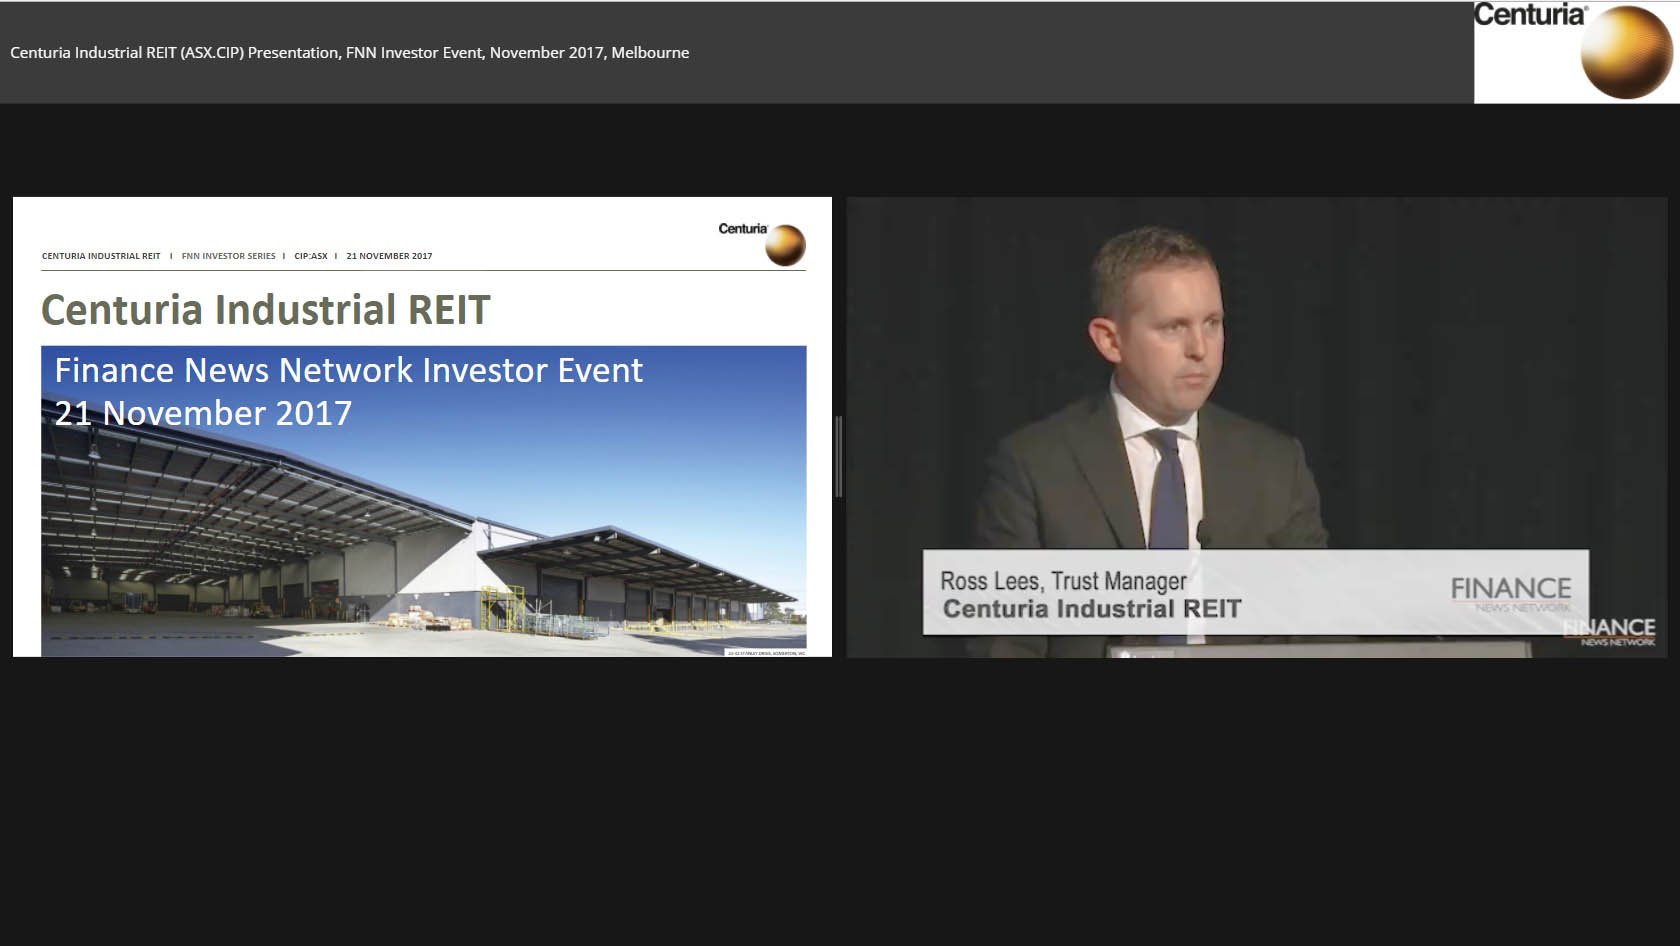
Task: Click 'CIP:ASX' ticker text on the slide
Action: [311, 256]
